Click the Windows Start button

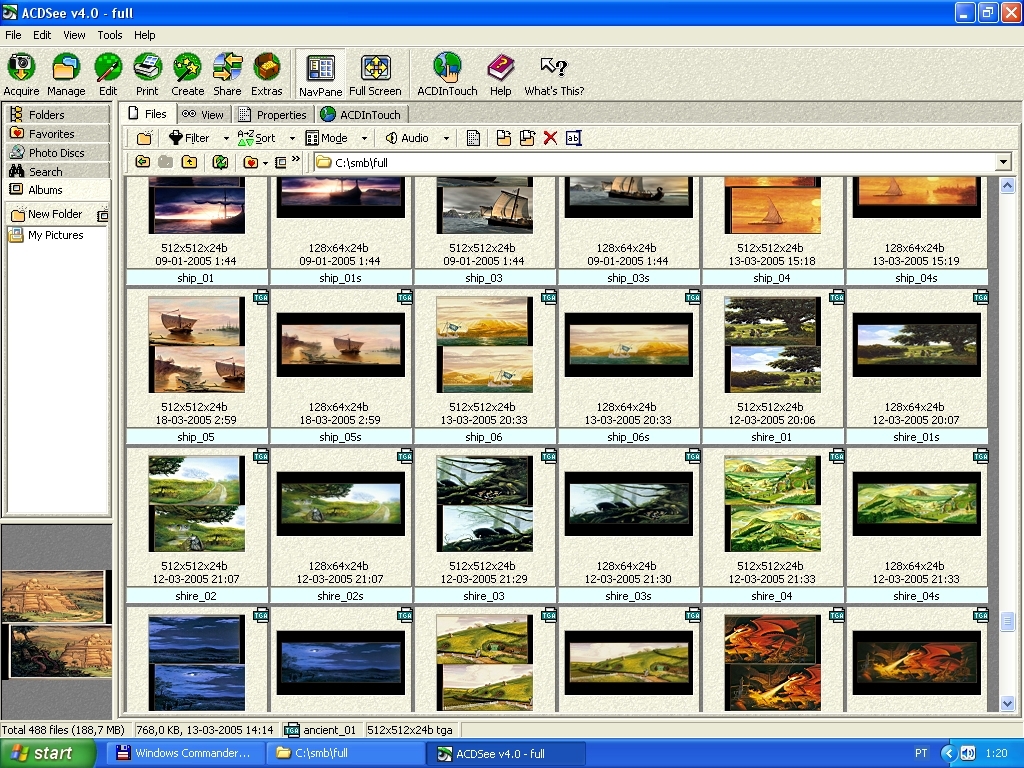tap(48, 753)
